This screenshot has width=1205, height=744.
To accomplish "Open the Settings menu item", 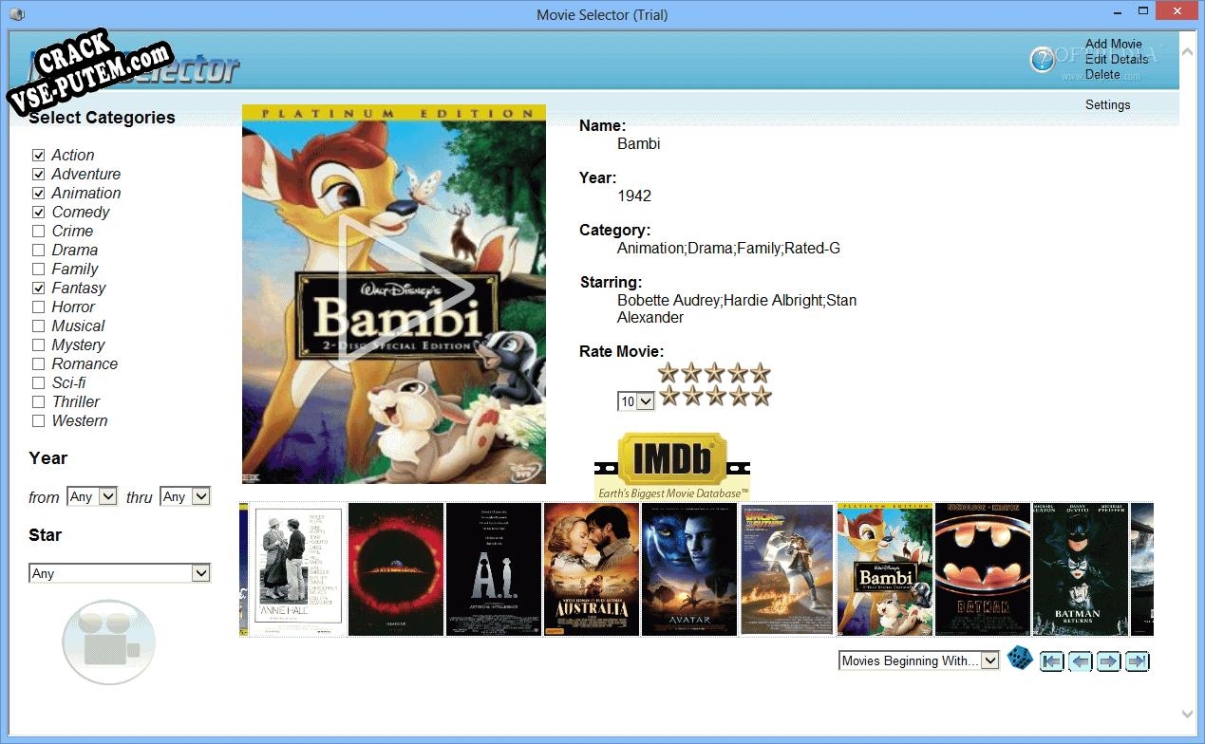I will 1108,104.
